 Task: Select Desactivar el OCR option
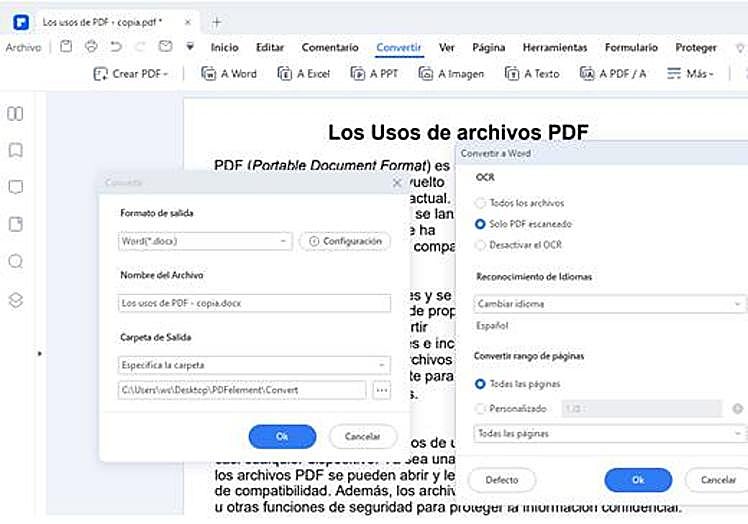[x=481, y=244]
